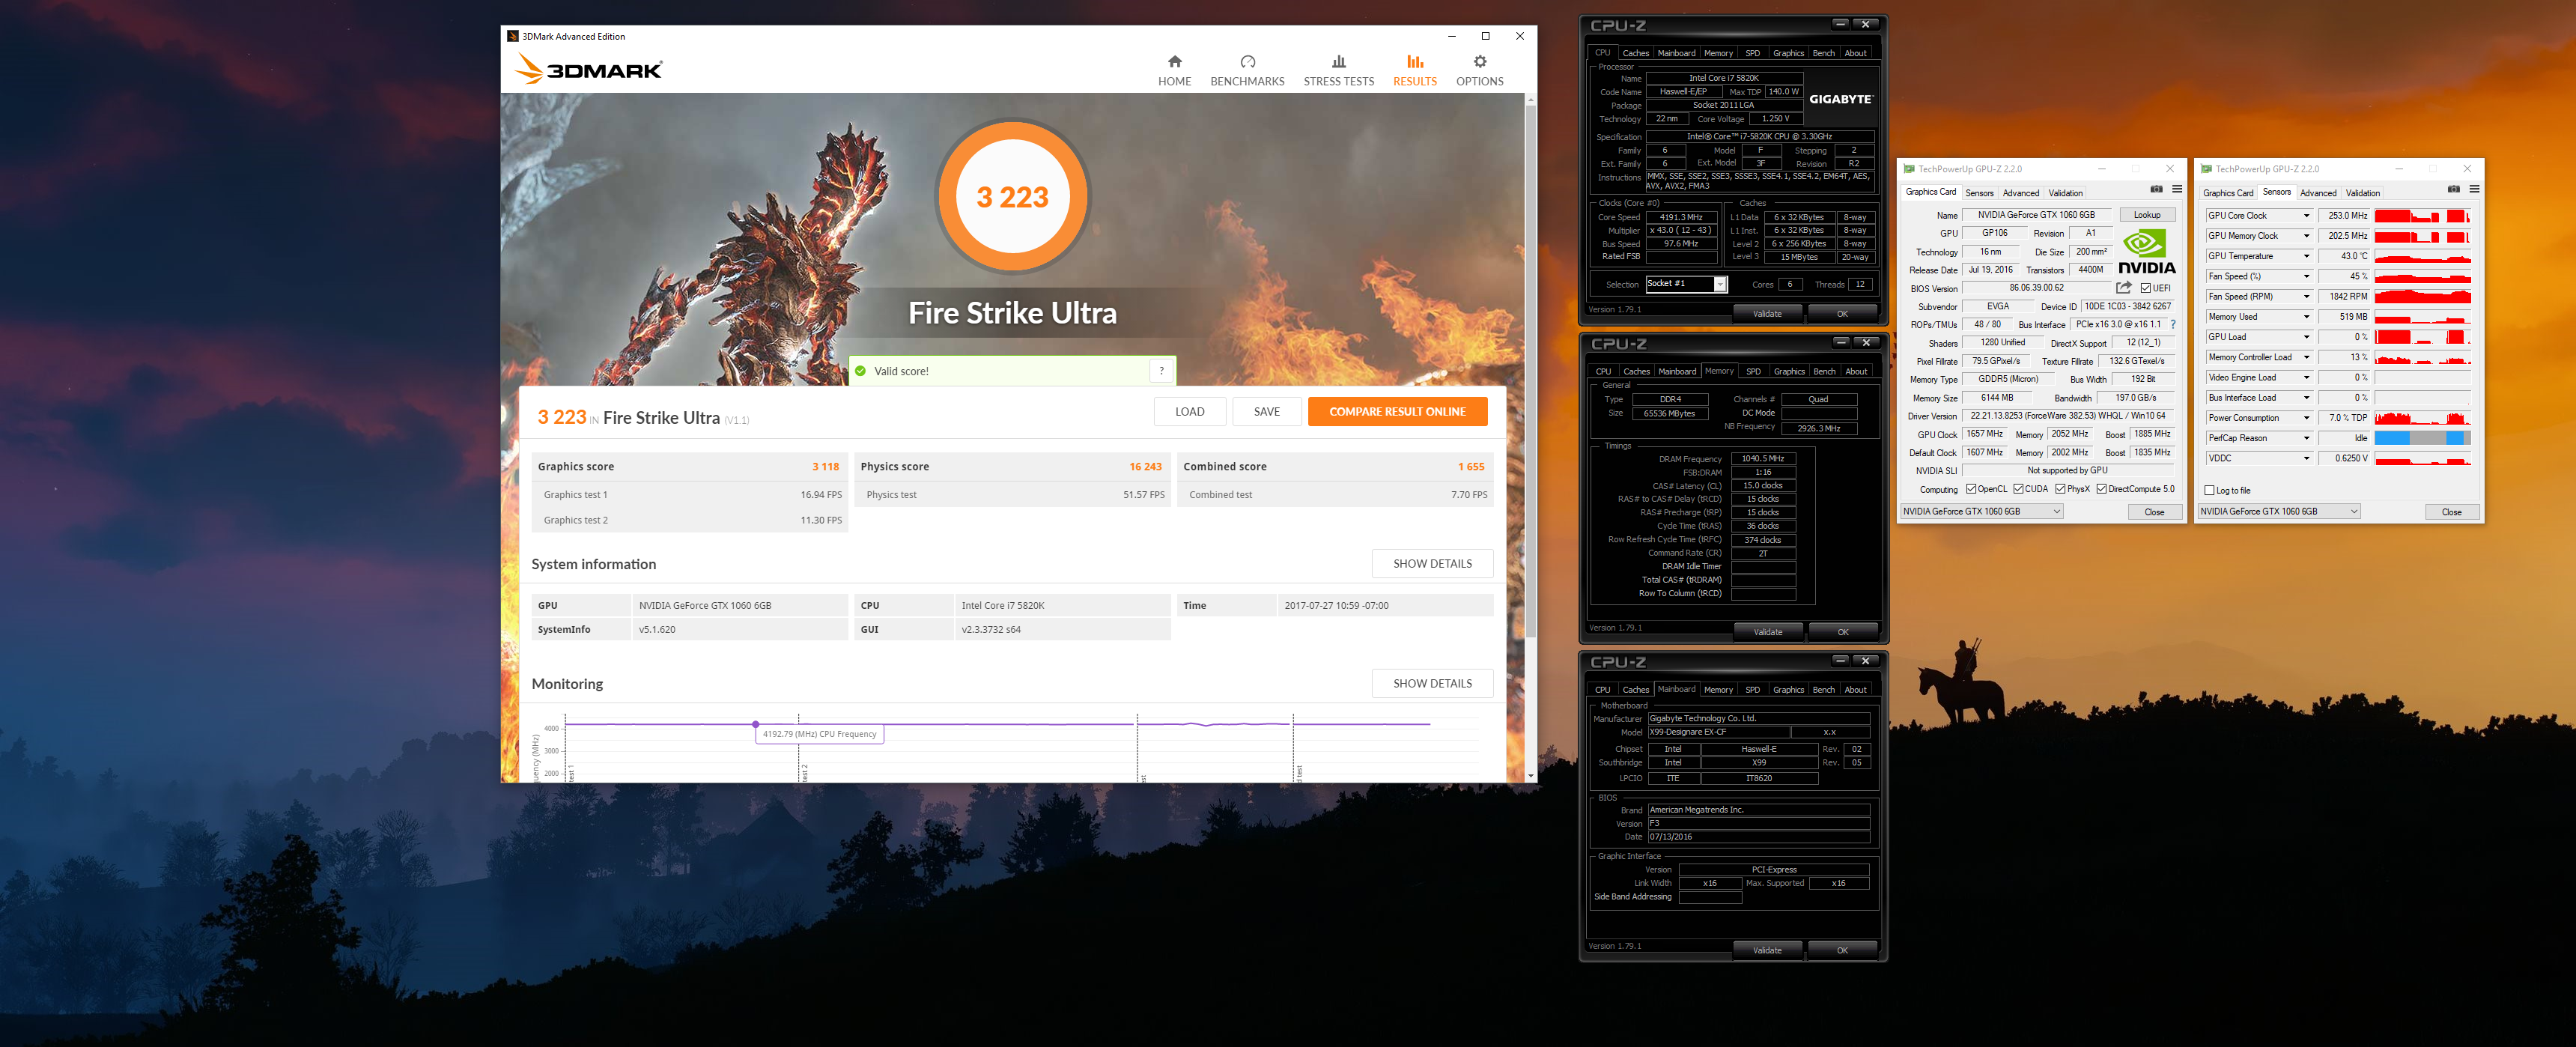2576x1047 pixels.
Task: Enable Log to file in GPU-Z Sensors
Action: [x=2210, y=490]
